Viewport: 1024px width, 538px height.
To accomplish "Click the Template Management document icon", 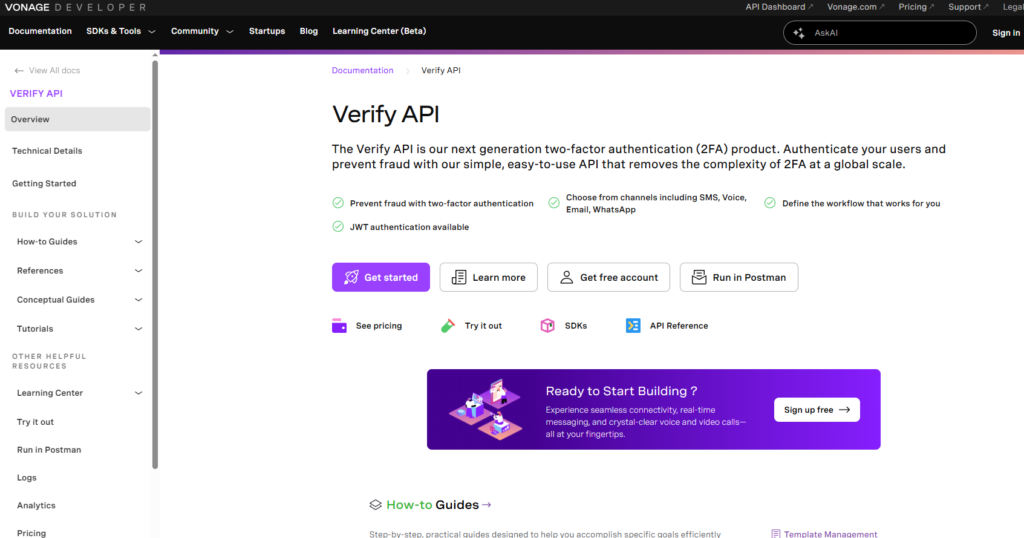I will coord(775,533).
